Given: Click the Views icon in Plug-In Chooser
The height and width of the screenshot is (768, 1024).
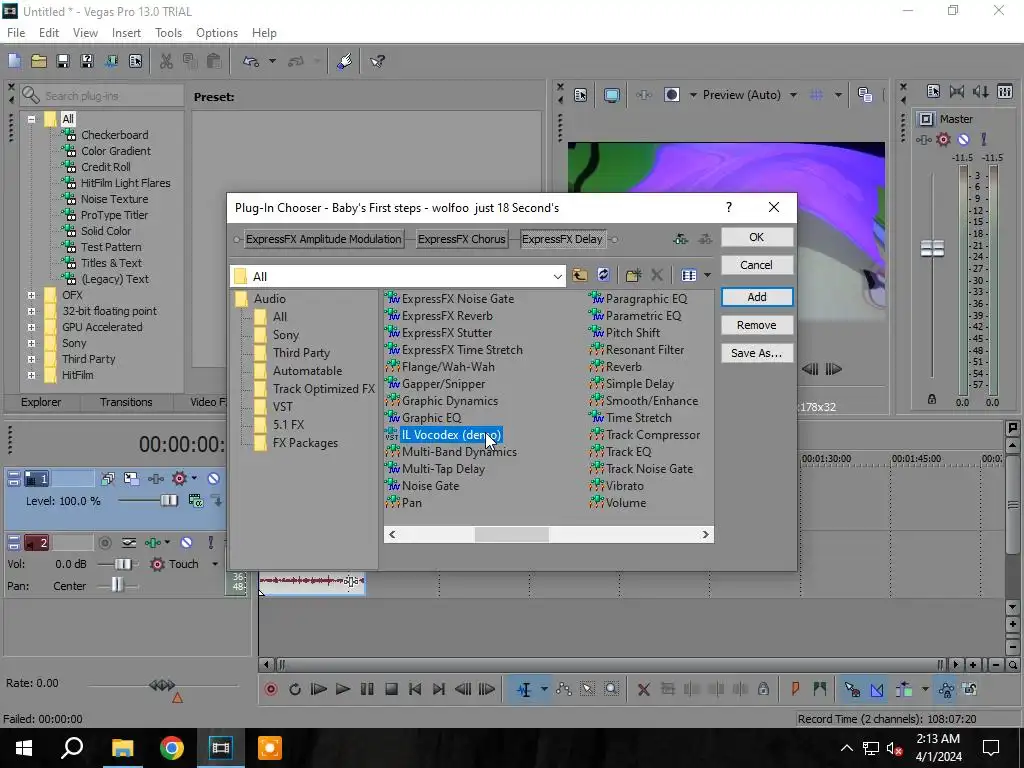Looking at the screenshot, I should pyautogui.click(x=689, y=276).
